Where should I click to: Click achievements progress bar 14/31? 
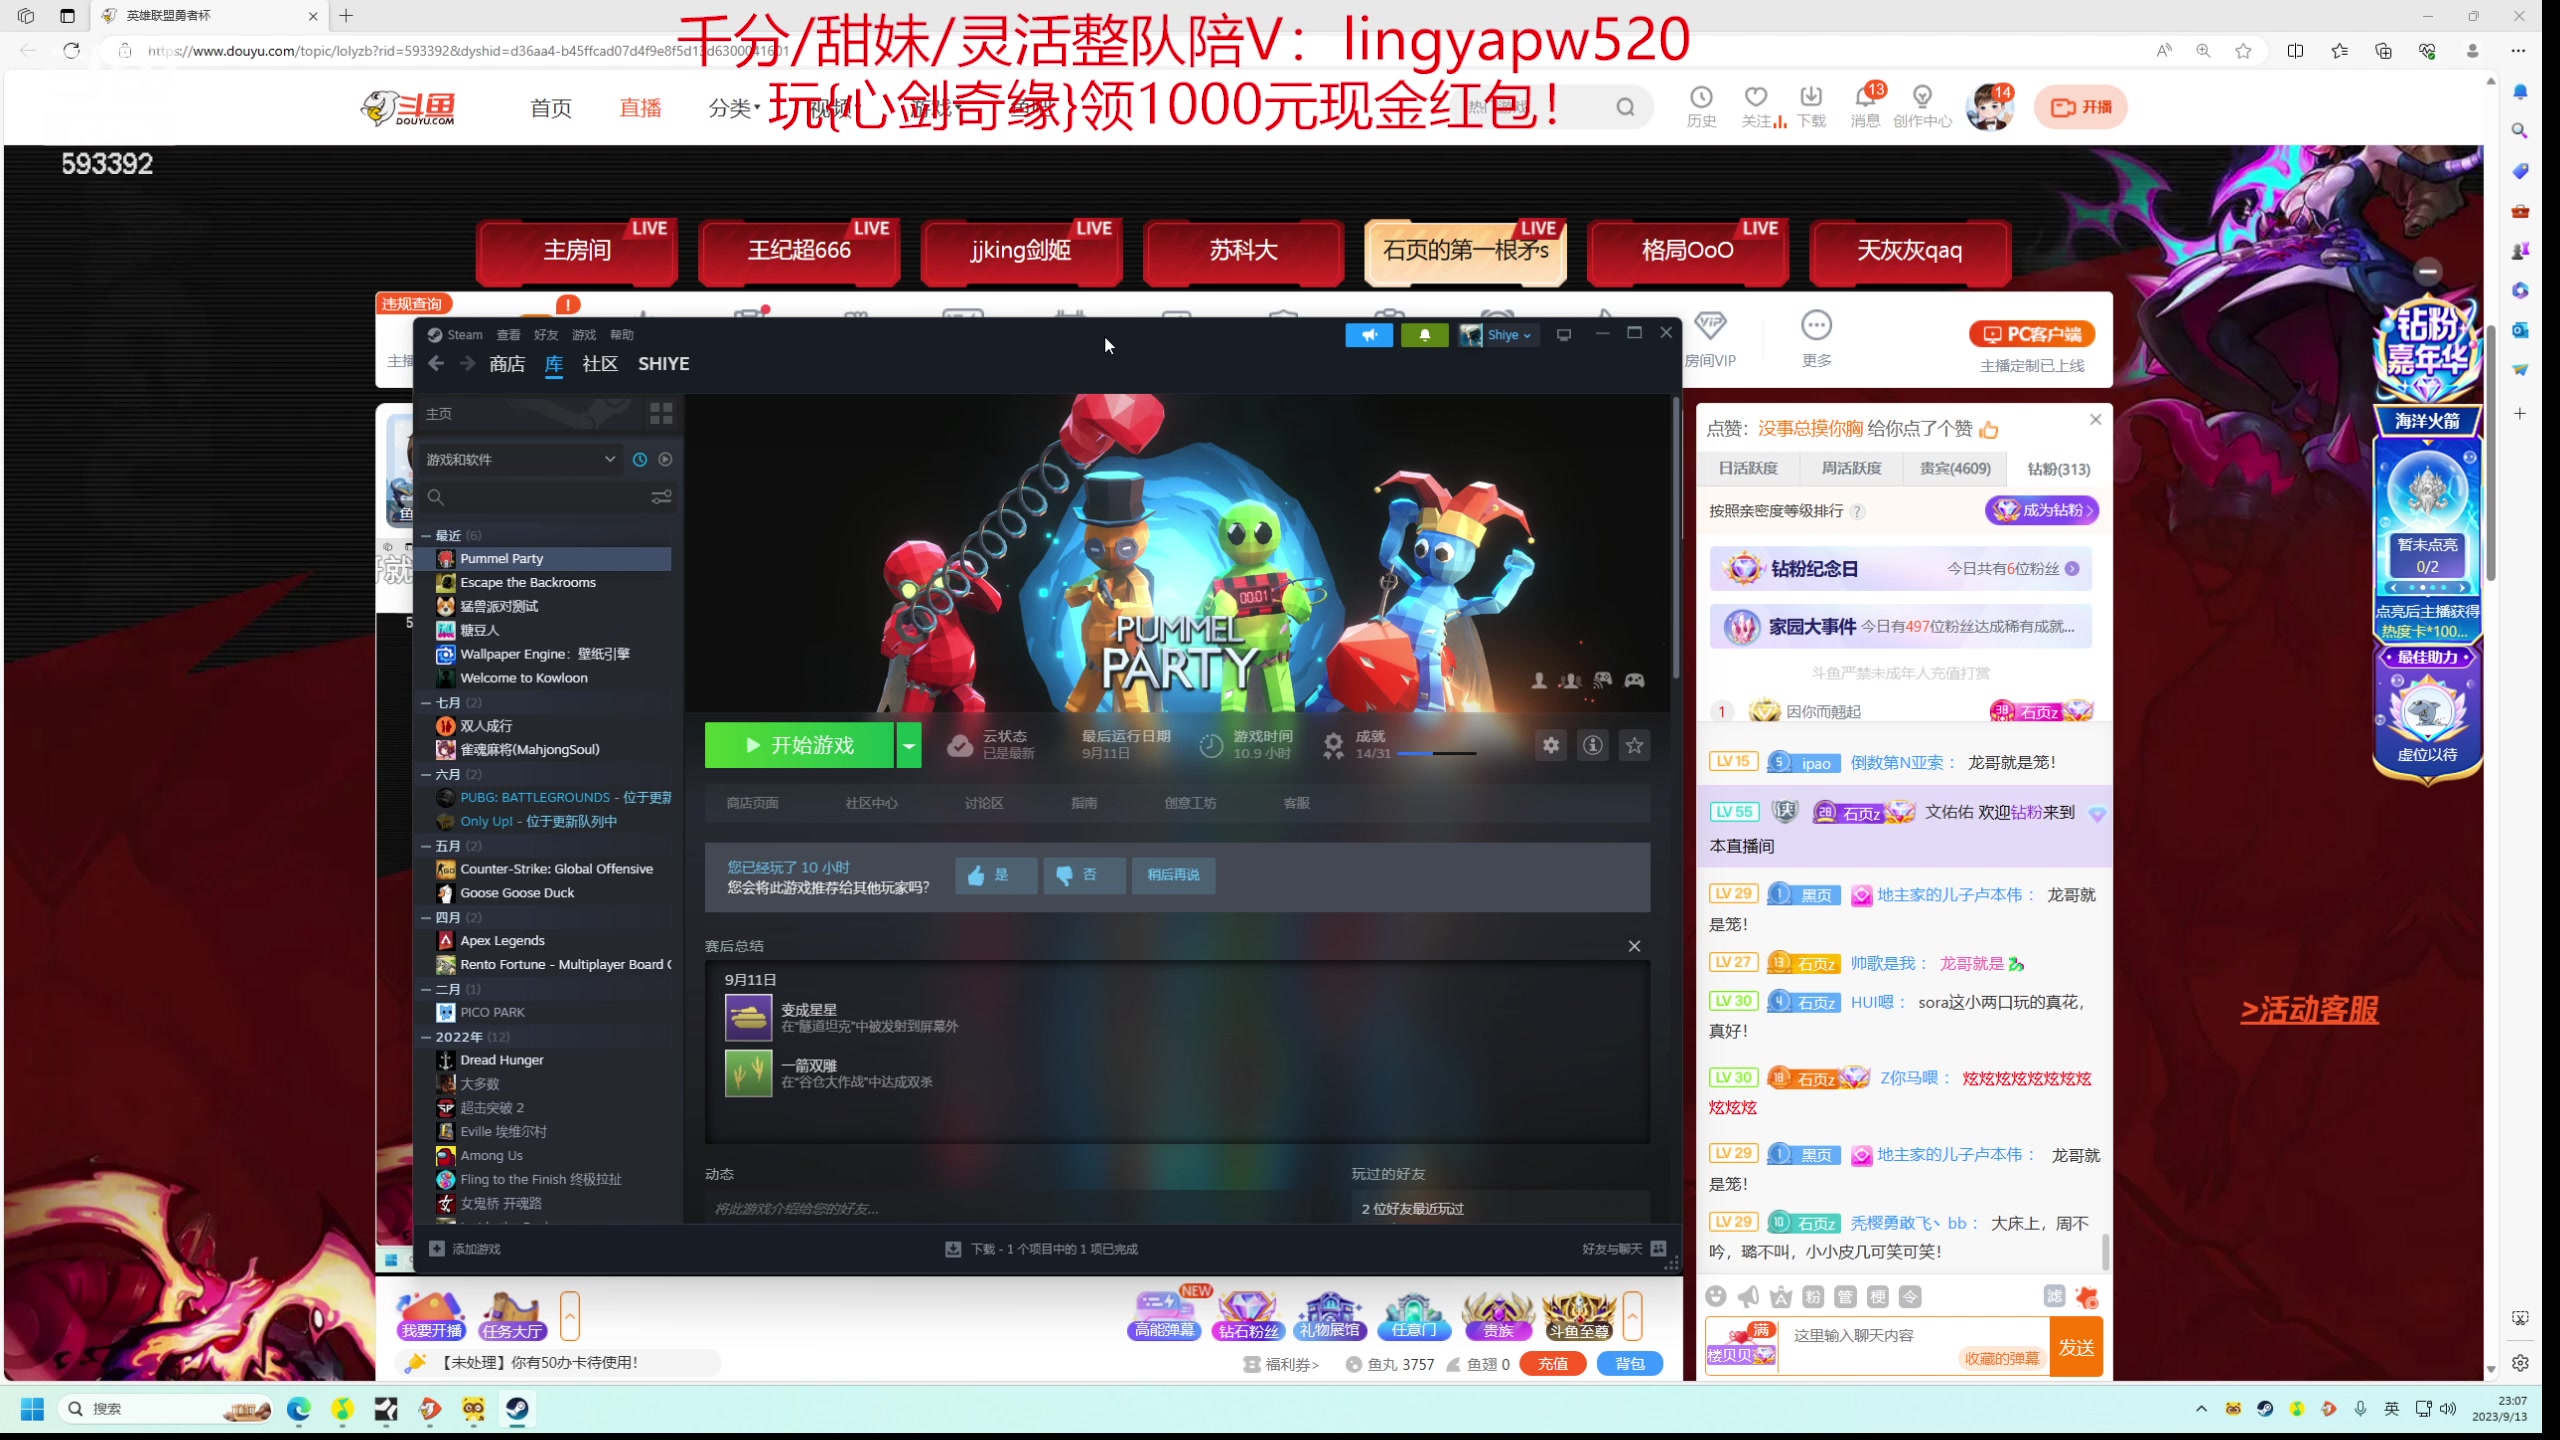pyautogui.click(x=1436, y=753)
